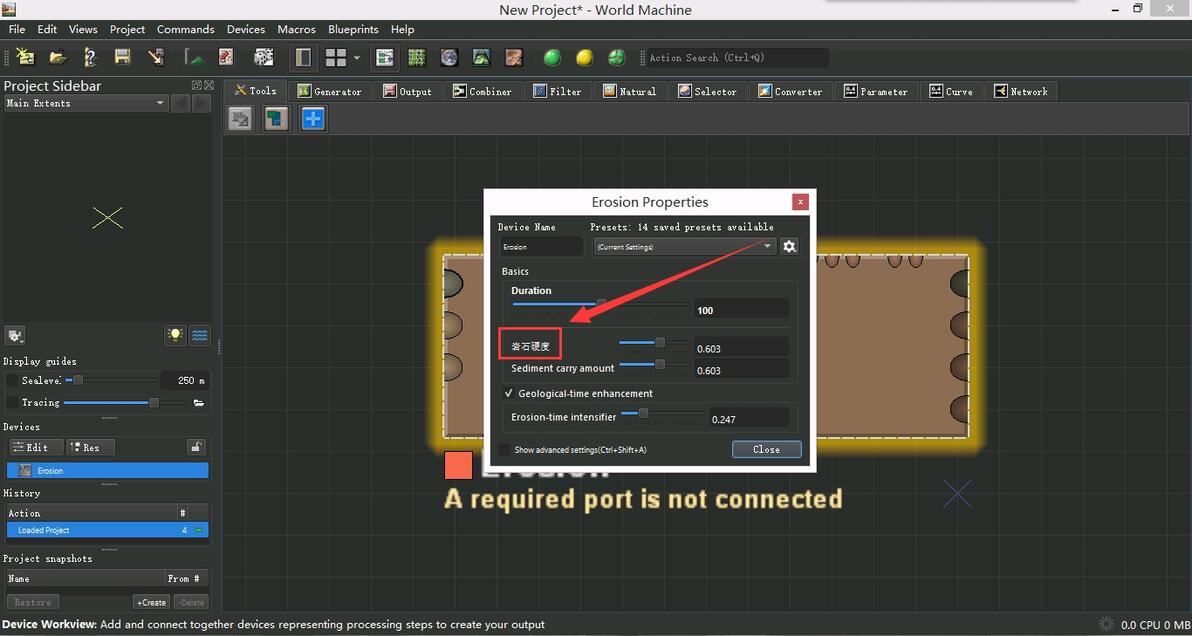The image size is (1192, 636).
Task: Click Close button in Erosion Properties
Action: 766,449
